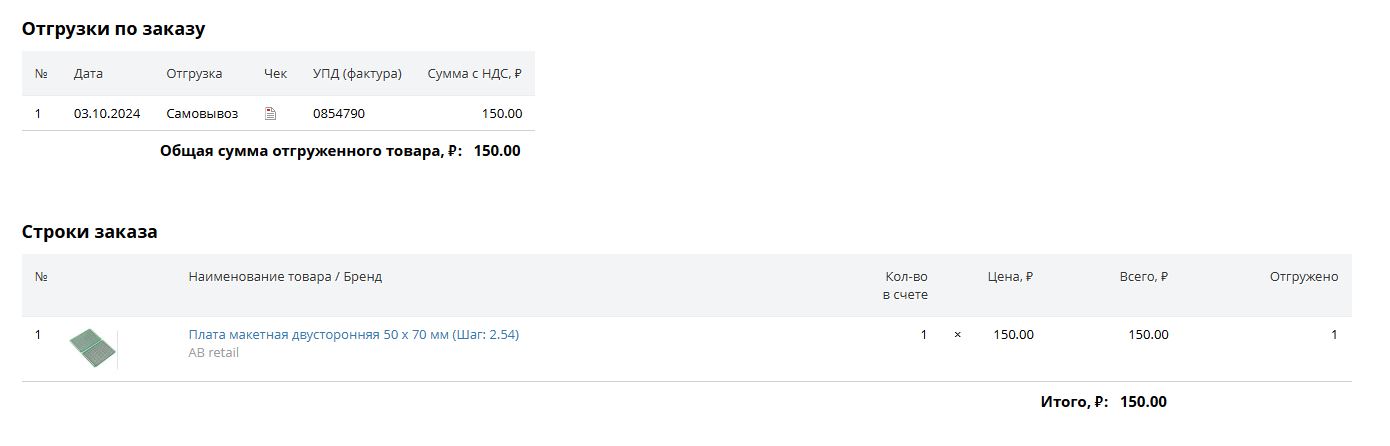Open the breadboard product thumbnail image
The height and width of the screenshot is (446, 1390).
(93, 349)
